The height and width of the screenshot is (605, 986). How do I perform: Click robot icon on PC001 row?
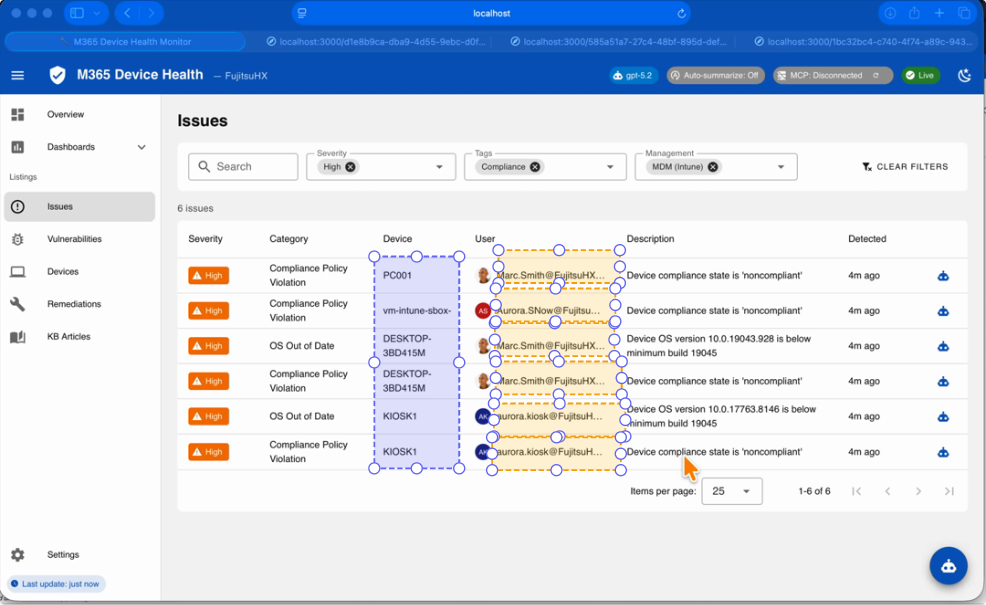[942, 276]
